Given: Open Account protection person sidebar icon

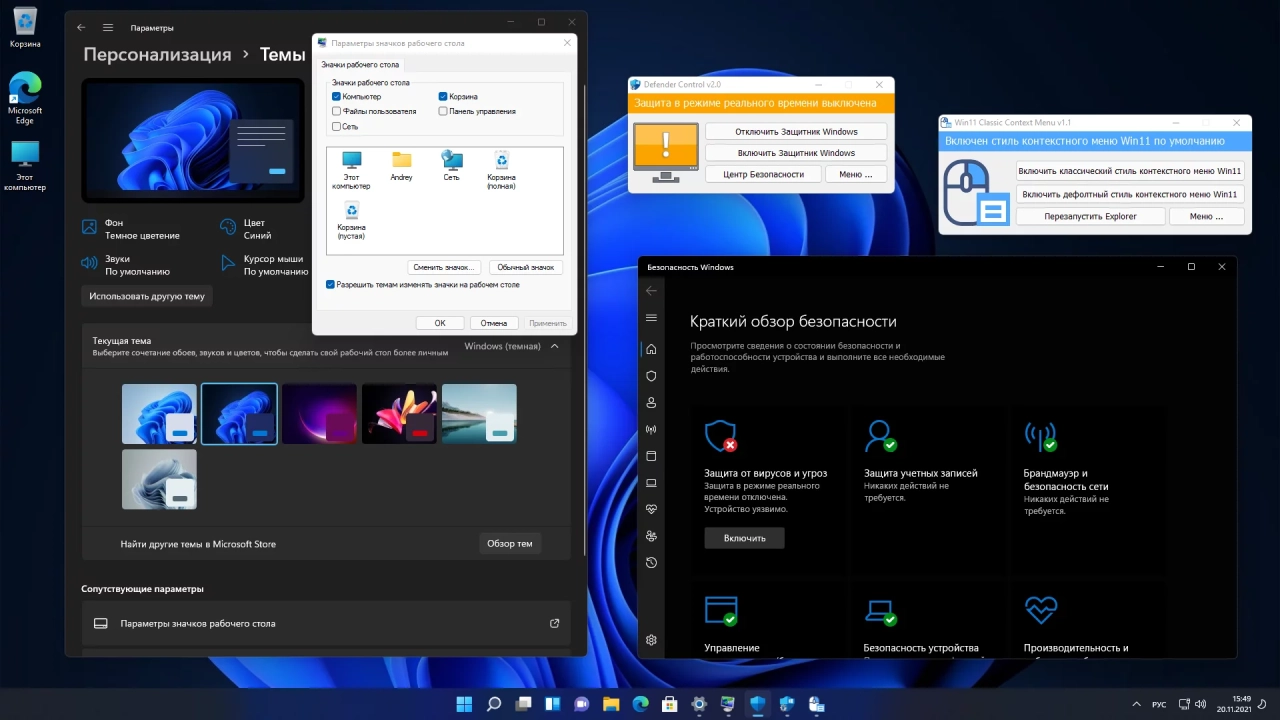Looking at the screenshot, I should [651, 403].
